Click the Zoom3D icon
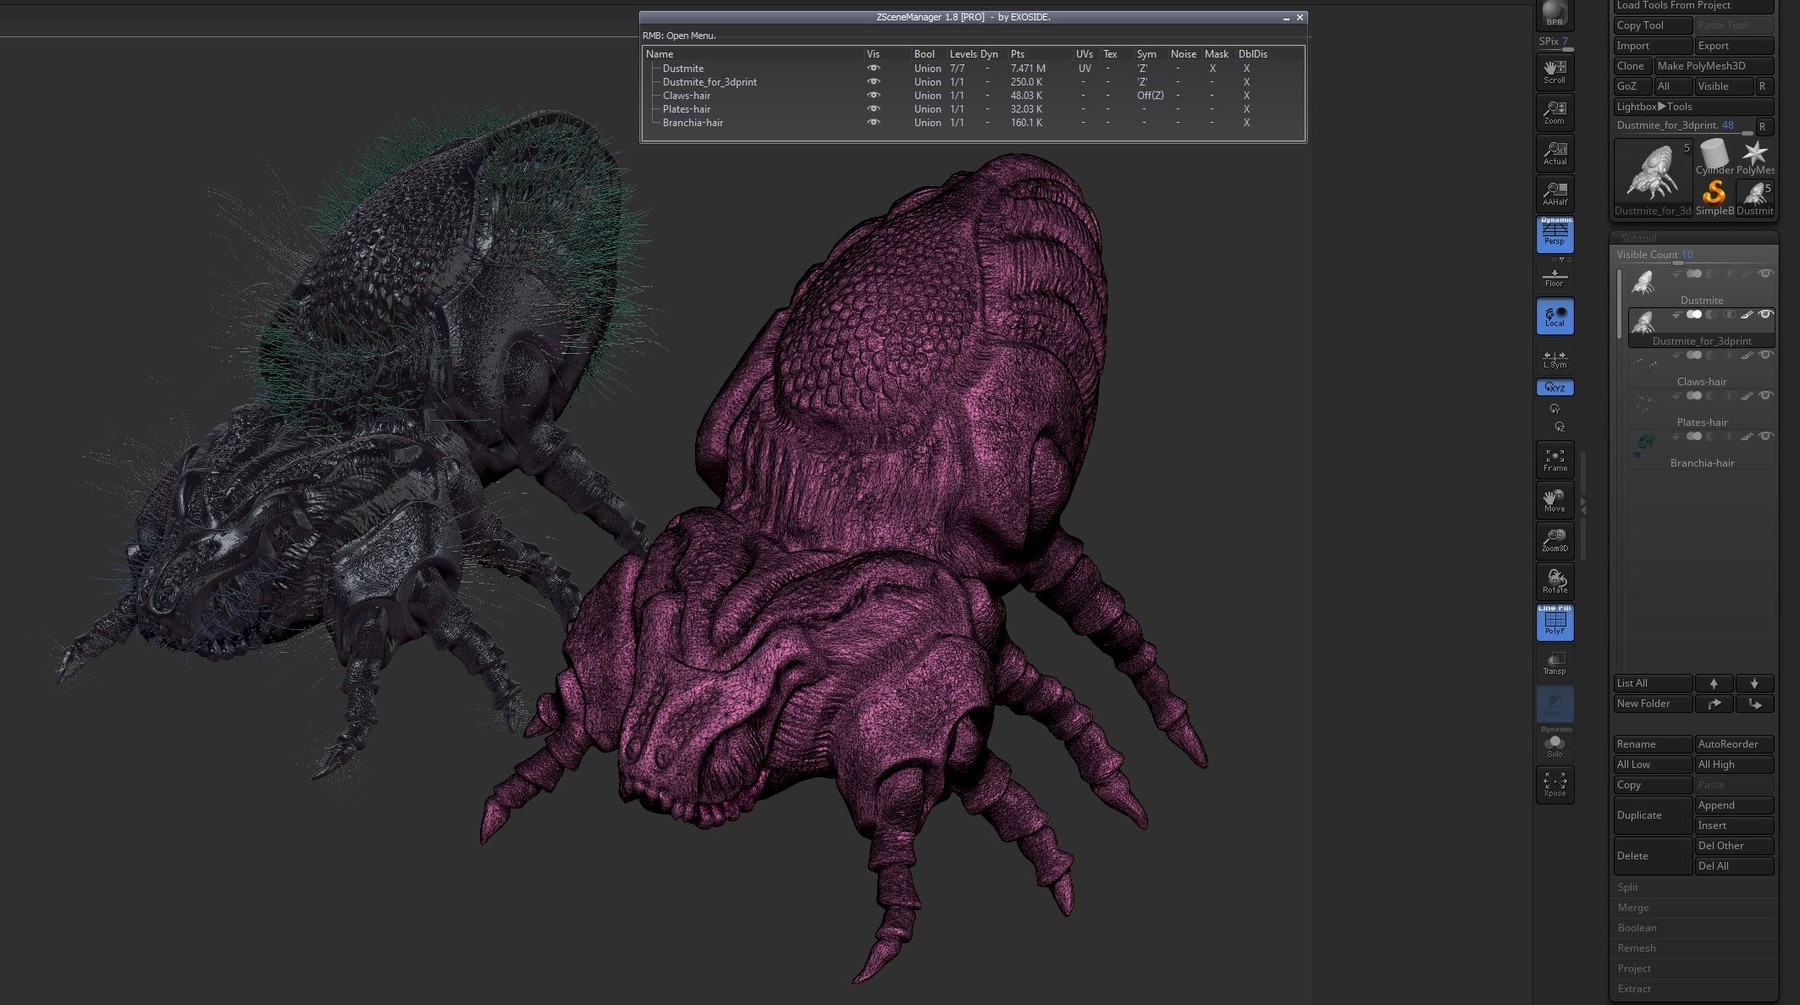 pyautogui.click(x=1554, y=540)
